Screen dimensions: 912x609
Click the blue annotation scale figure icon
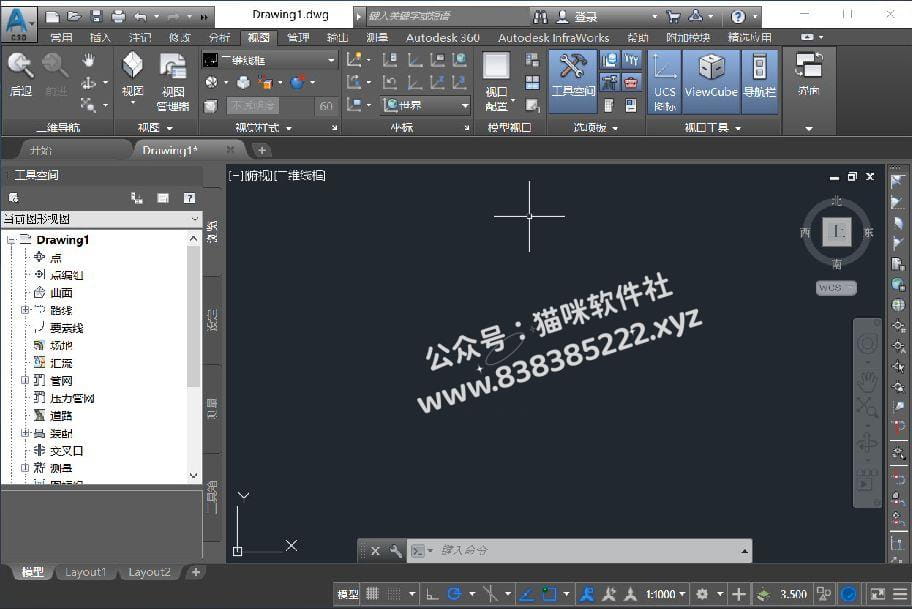point(586,594)
